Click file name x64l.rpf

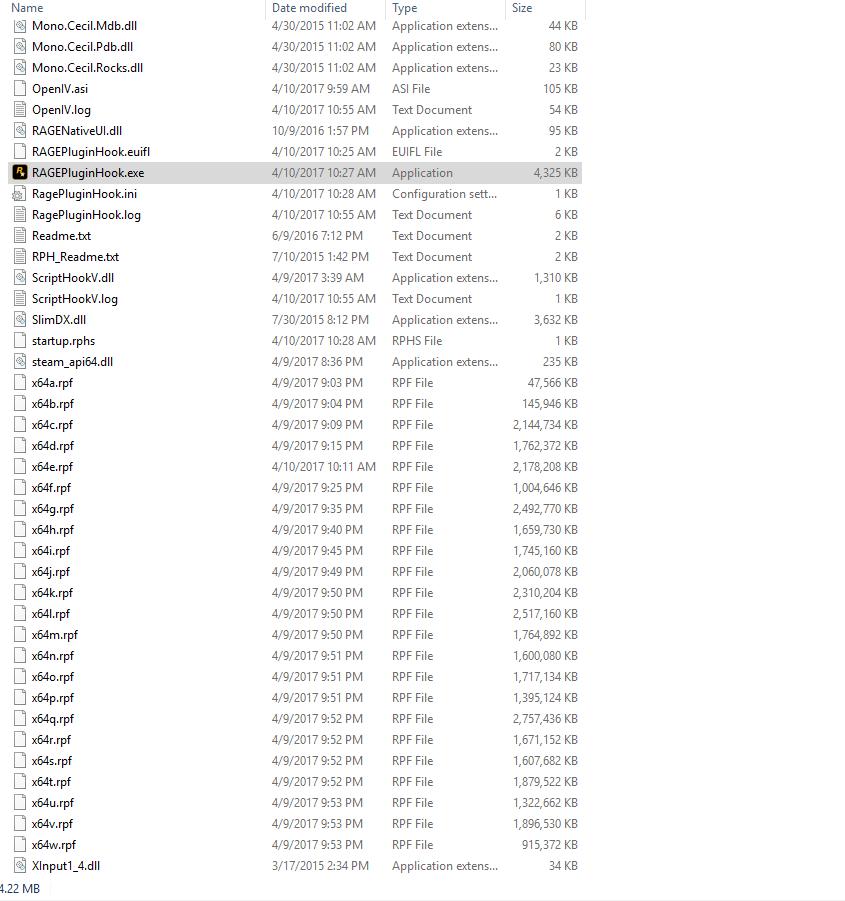click(51, 614)
